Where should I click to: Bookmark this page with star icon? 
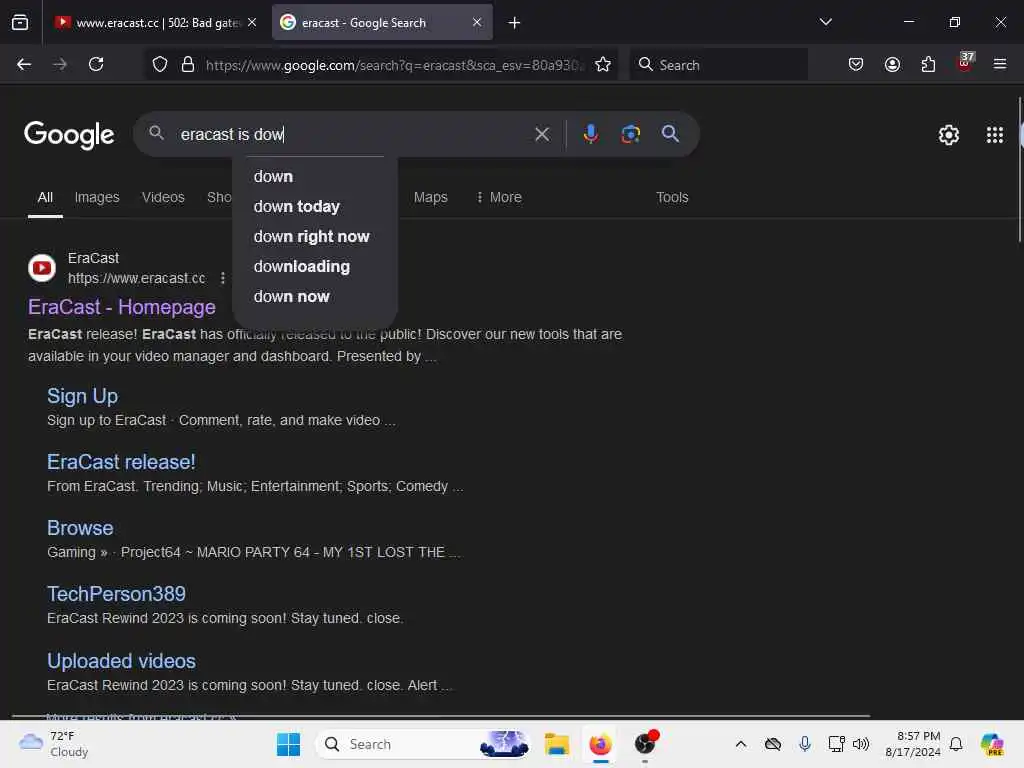(x=603, y=64)
